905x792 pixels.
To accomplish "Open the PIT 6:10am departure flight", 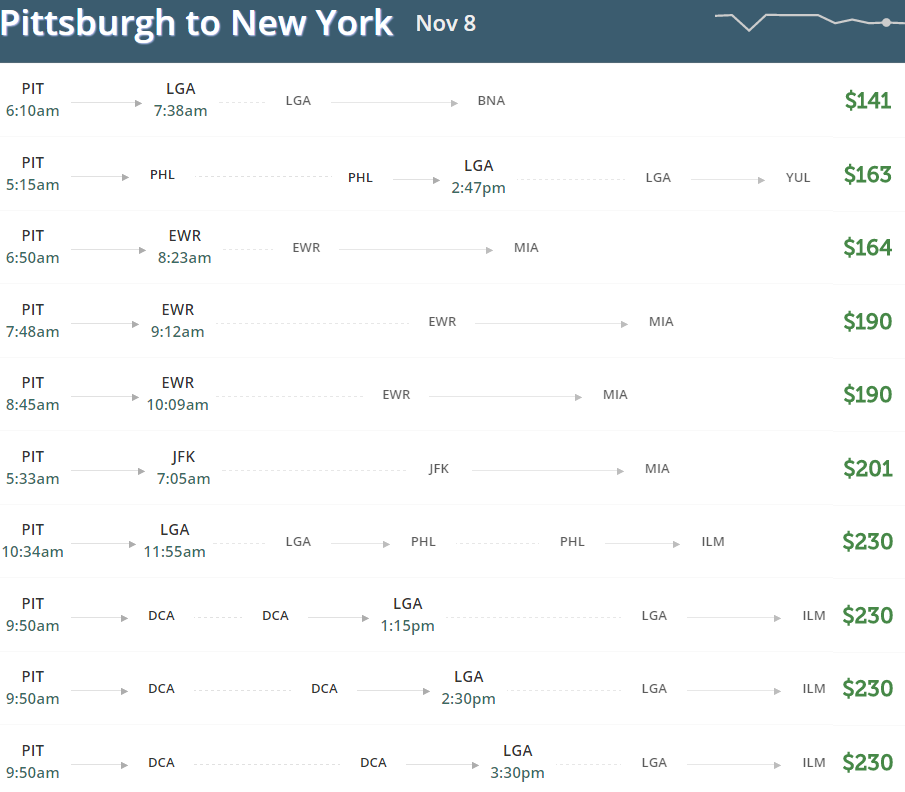I will point(32,99).
